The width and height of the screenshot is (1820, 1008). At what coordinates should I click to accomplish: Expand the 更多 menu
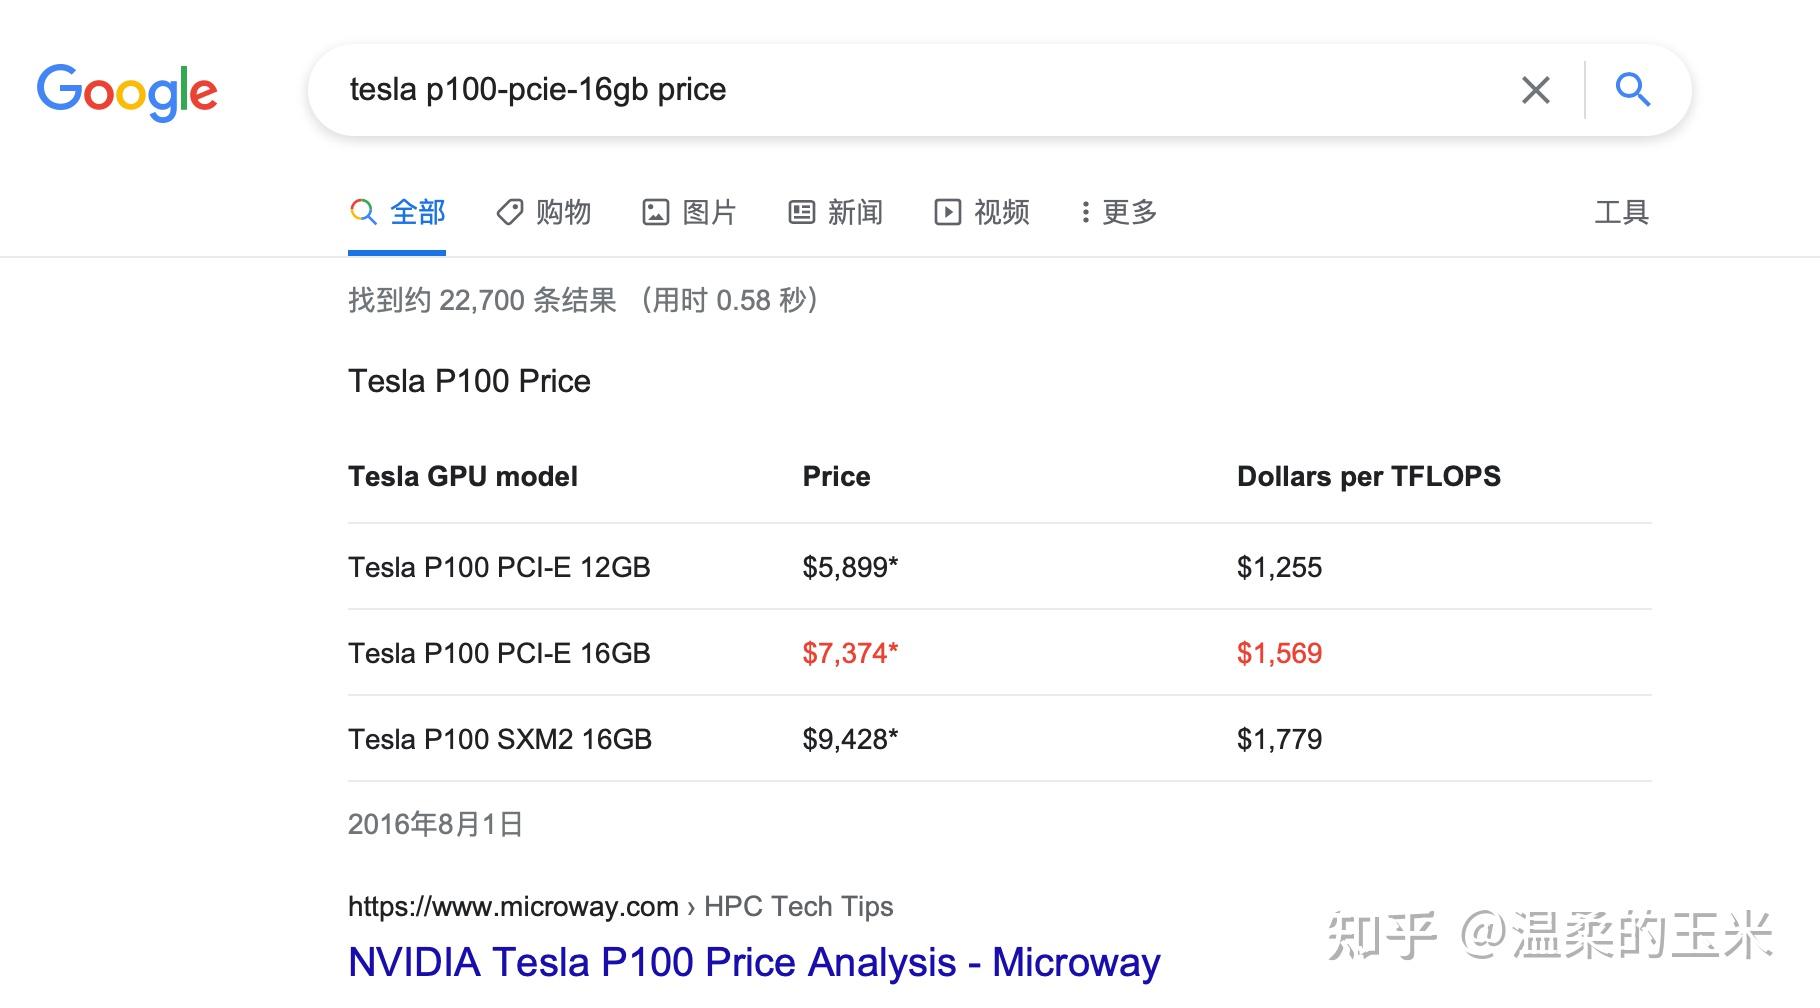click(1119, 212)
